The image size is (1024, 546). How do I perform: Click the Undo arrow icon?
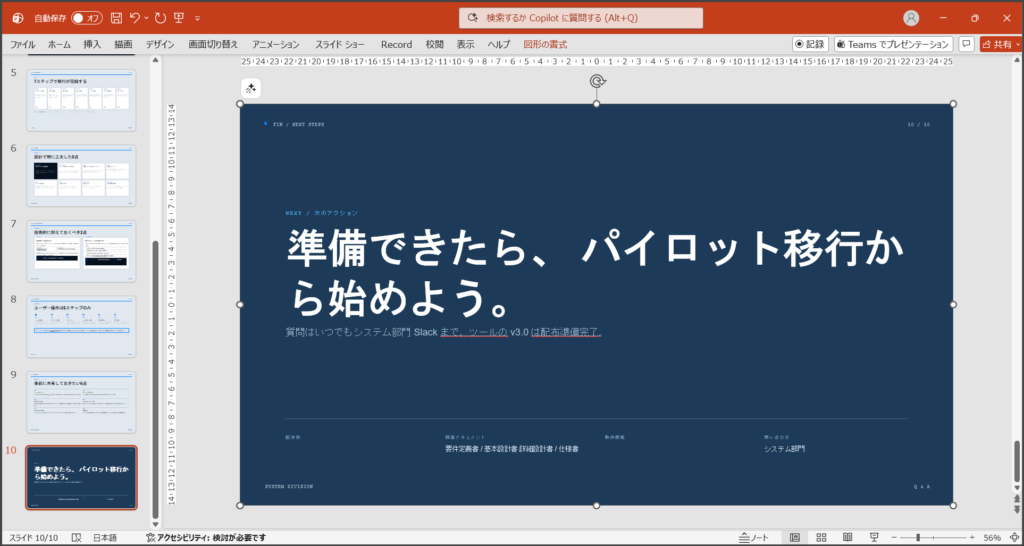[135, 18]
